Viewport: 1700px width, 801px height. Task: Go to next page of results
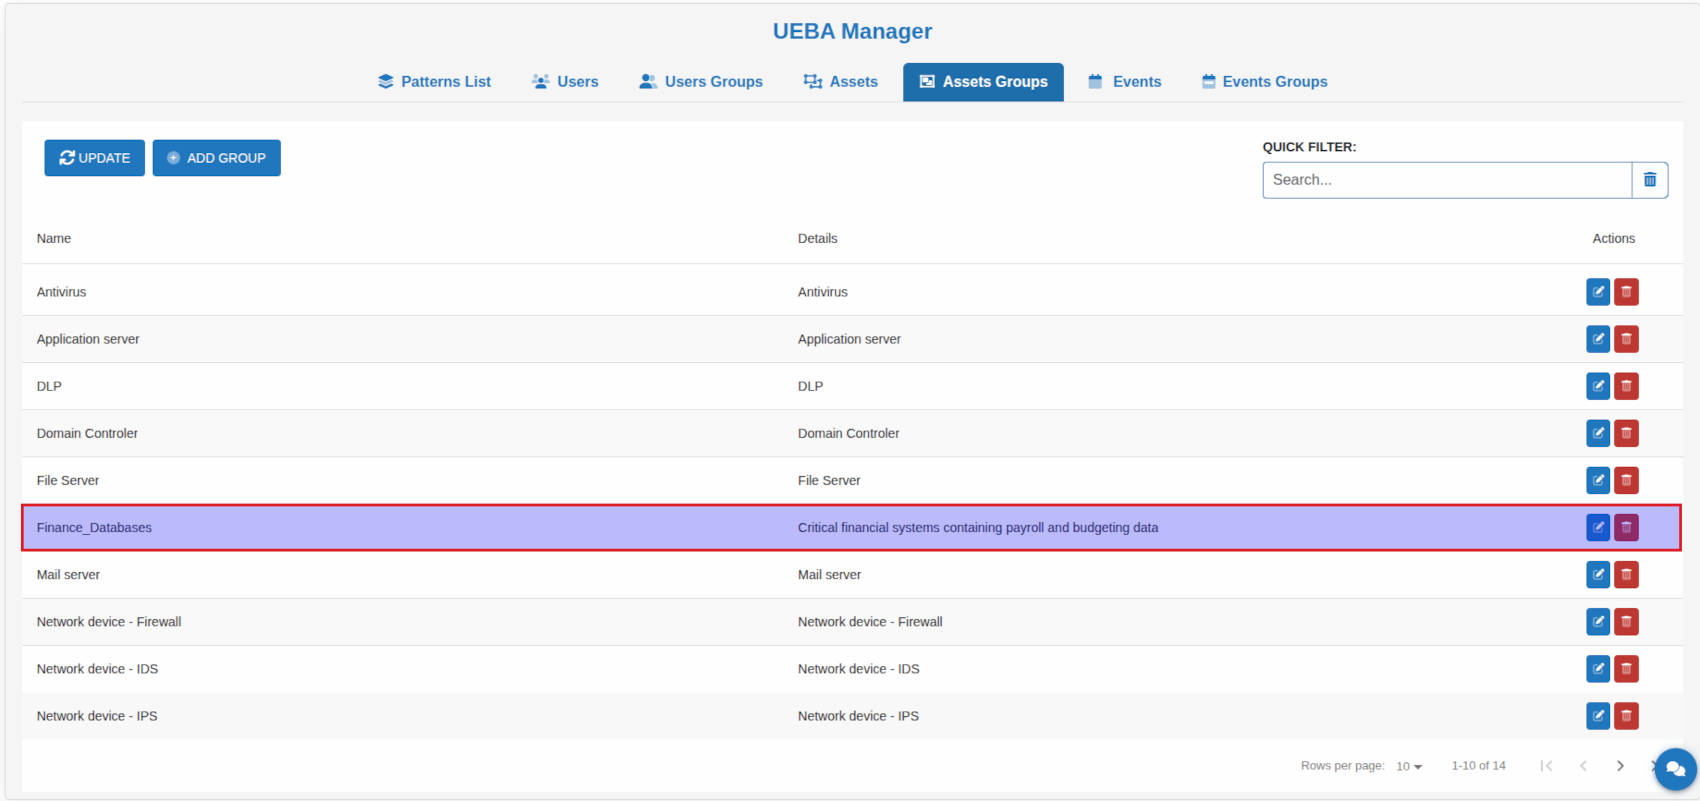pyautogui.click(x=1620, y=766)
